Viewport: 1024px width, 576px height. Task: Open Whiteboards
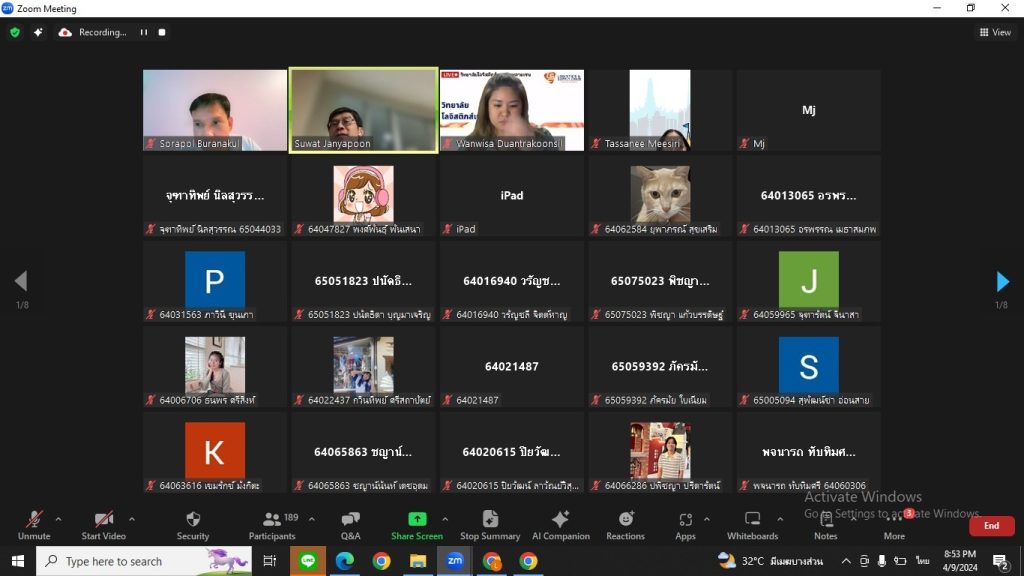point(752,526)
